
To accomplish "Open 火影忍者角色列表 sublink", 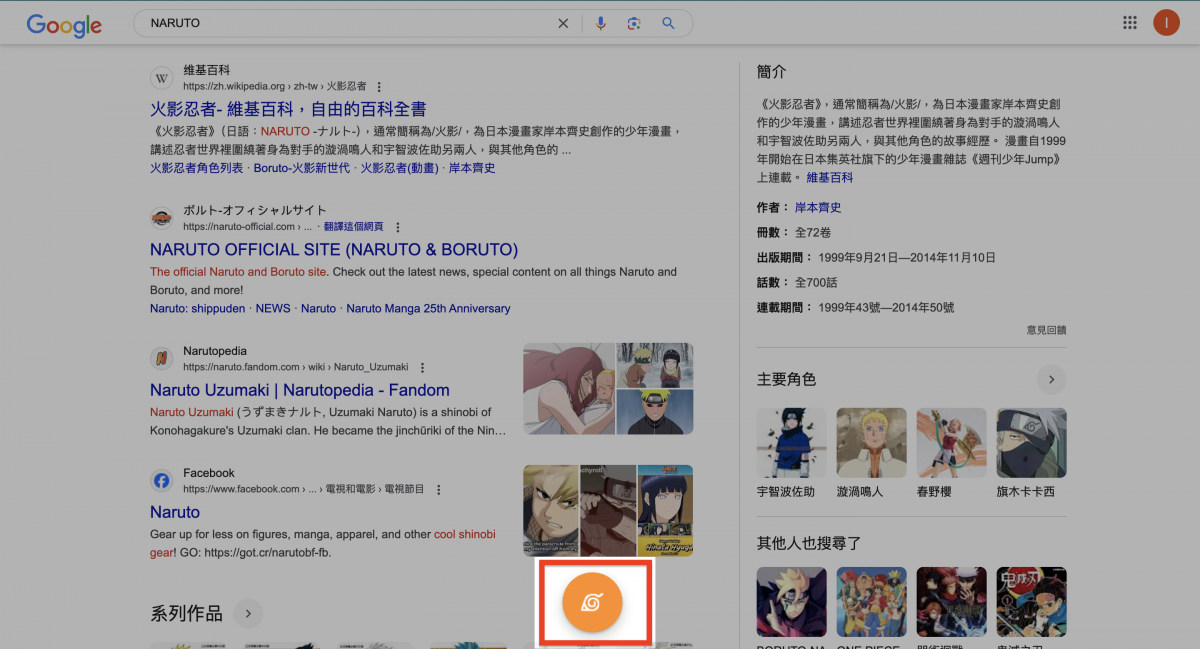I will (x=196, y=168).
